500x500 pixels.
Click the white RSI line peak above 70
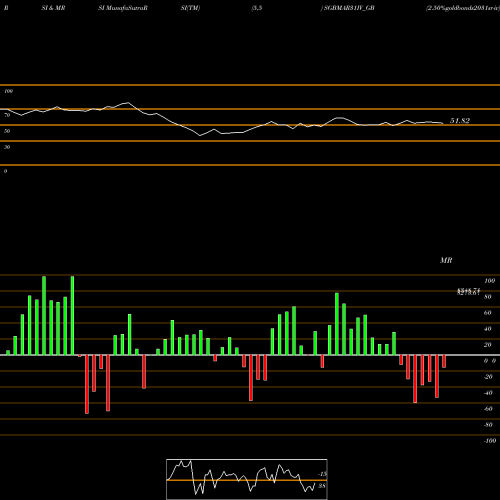coord(128,103)
